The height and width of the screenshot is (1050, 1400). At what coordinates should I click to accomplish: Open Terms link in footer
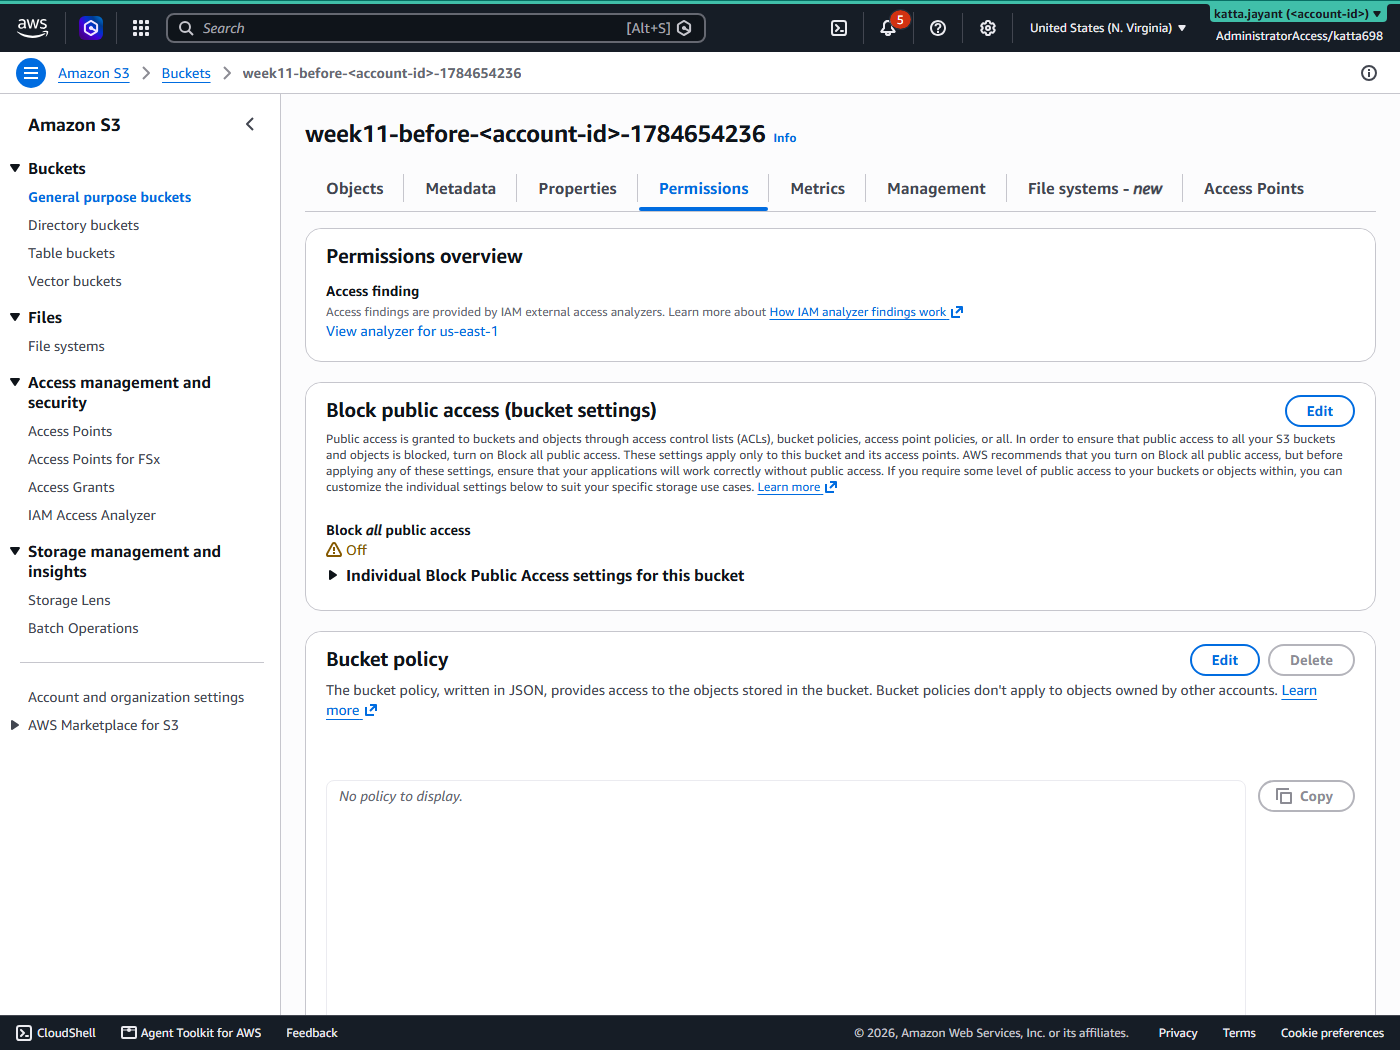coord(1238,1033)
